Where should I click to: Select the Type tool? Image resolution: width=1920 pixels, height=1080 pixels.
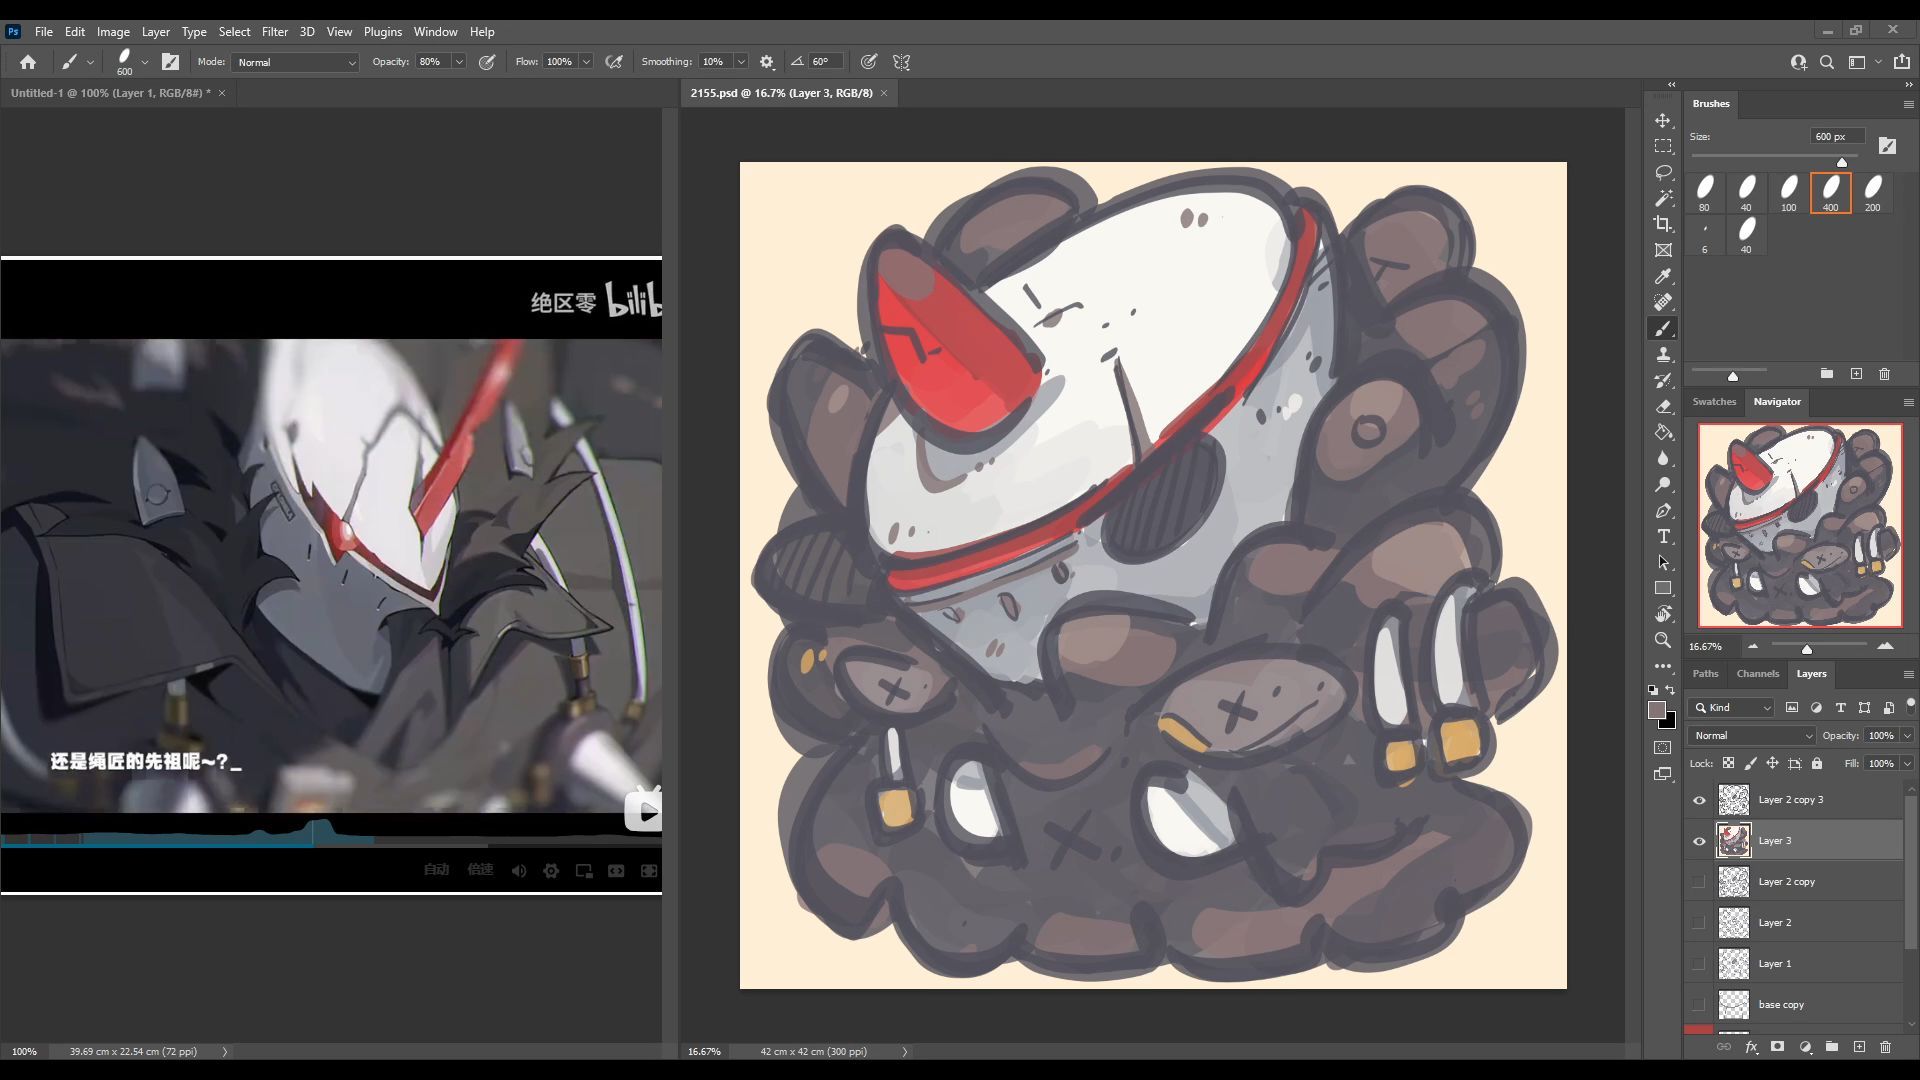pyautogui.click(x=1663, y=536)
